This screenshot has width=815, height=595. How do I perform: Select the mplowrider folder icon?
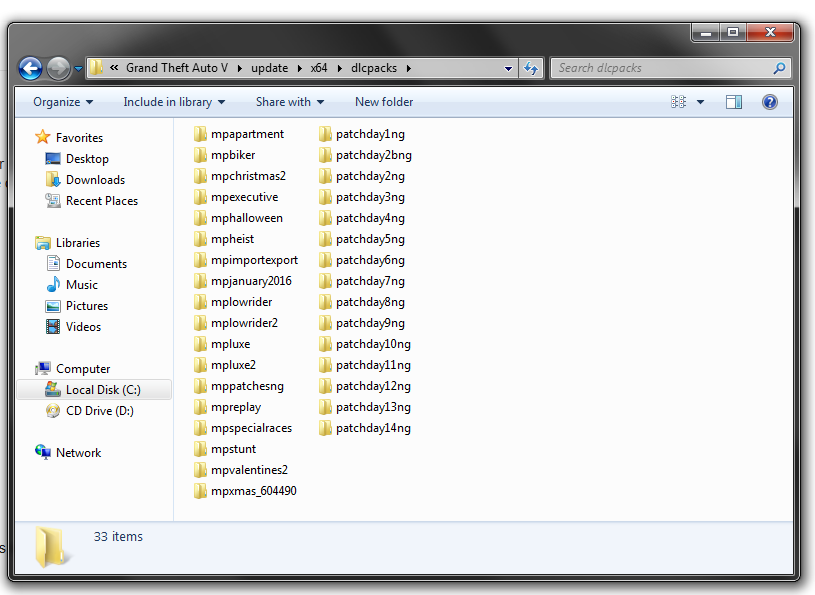click(x=200, y=302)
